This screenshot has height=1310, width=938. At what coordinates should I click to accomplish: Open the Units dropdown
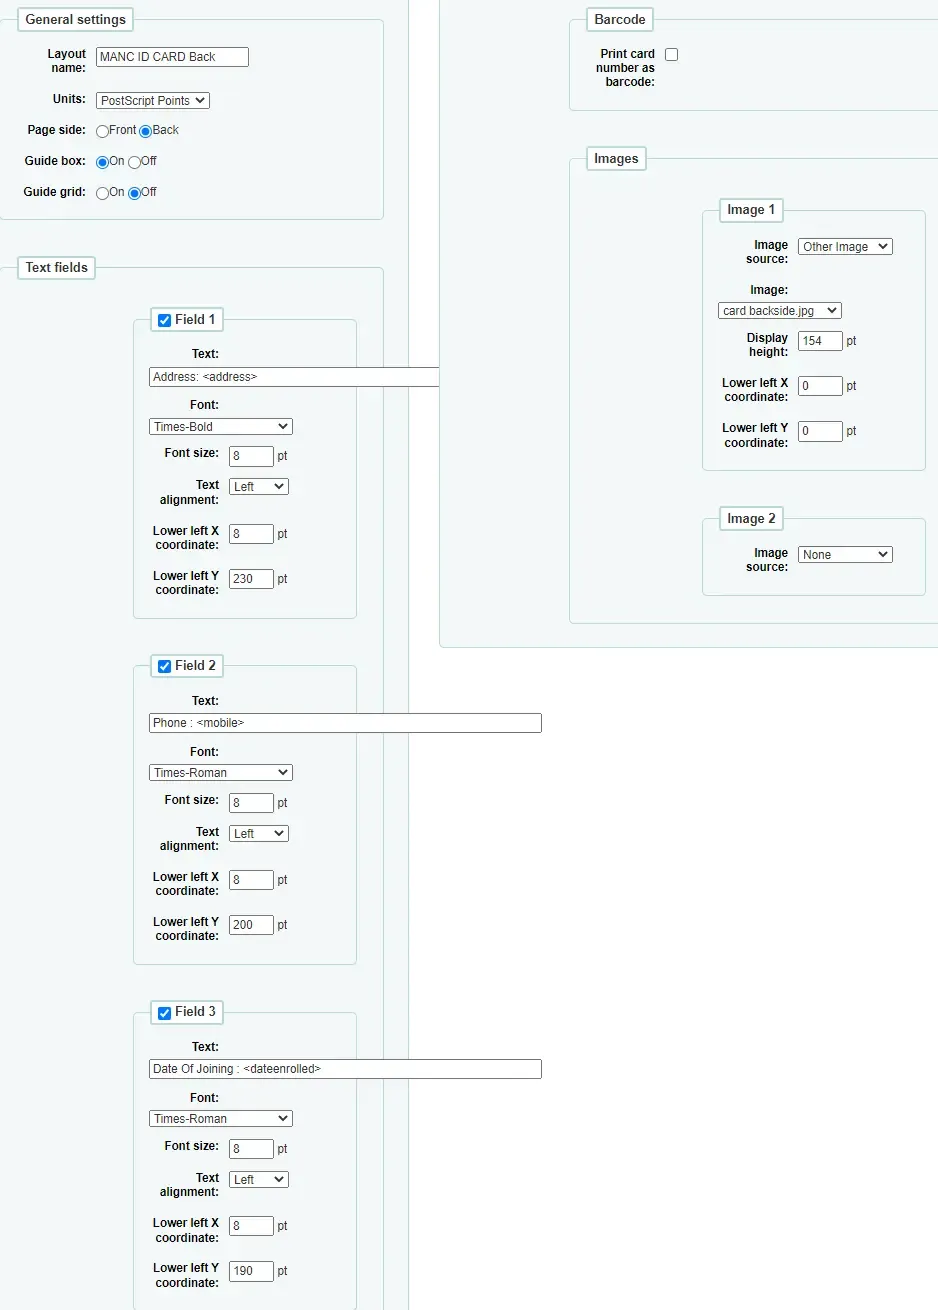(153, 100)
